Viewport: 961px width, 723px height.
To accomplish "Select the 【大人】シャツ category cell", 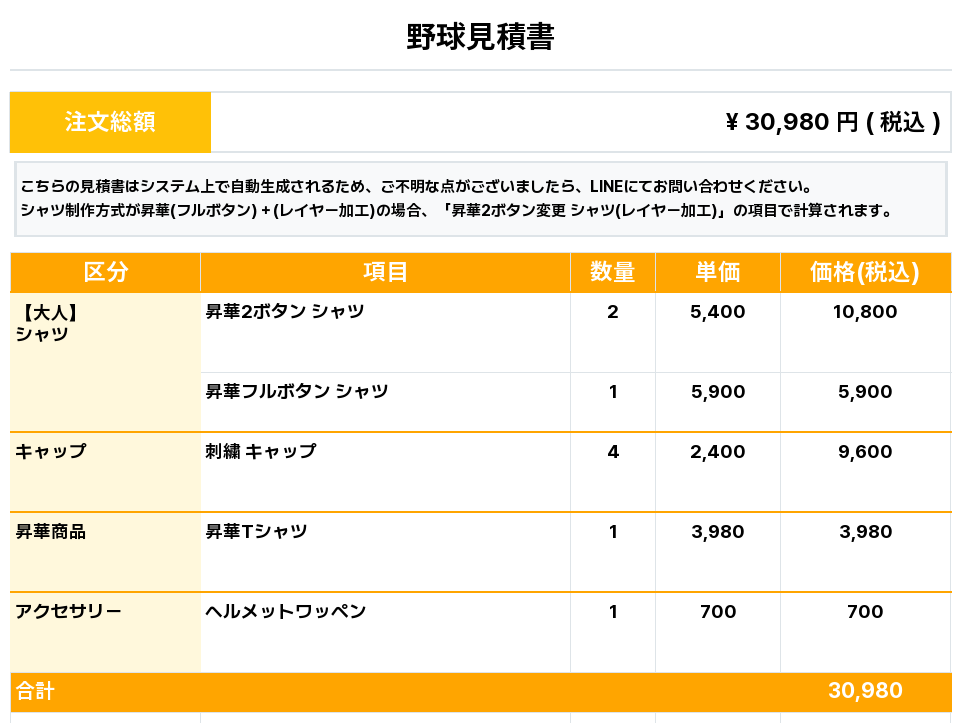I will tap(105, 362).
